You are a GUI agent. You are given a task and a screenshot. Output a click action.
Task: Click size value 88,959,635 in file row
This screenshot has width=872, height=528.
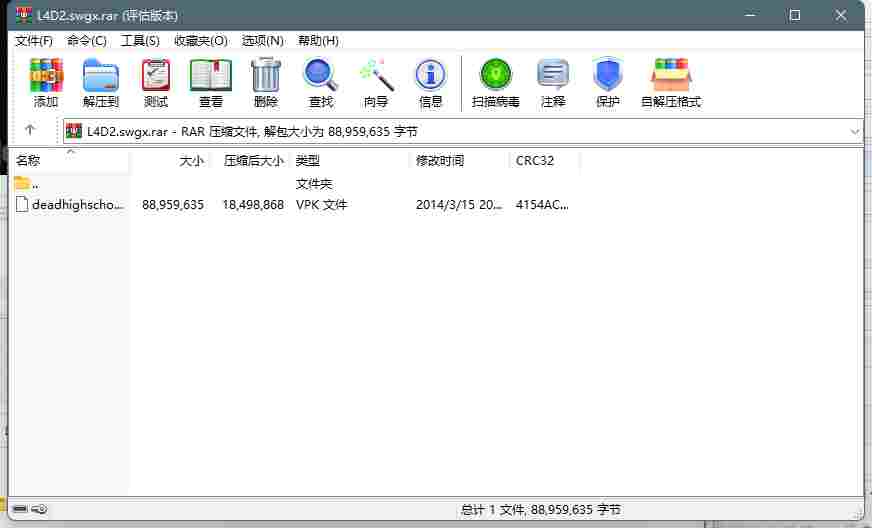tap(173, 205)
